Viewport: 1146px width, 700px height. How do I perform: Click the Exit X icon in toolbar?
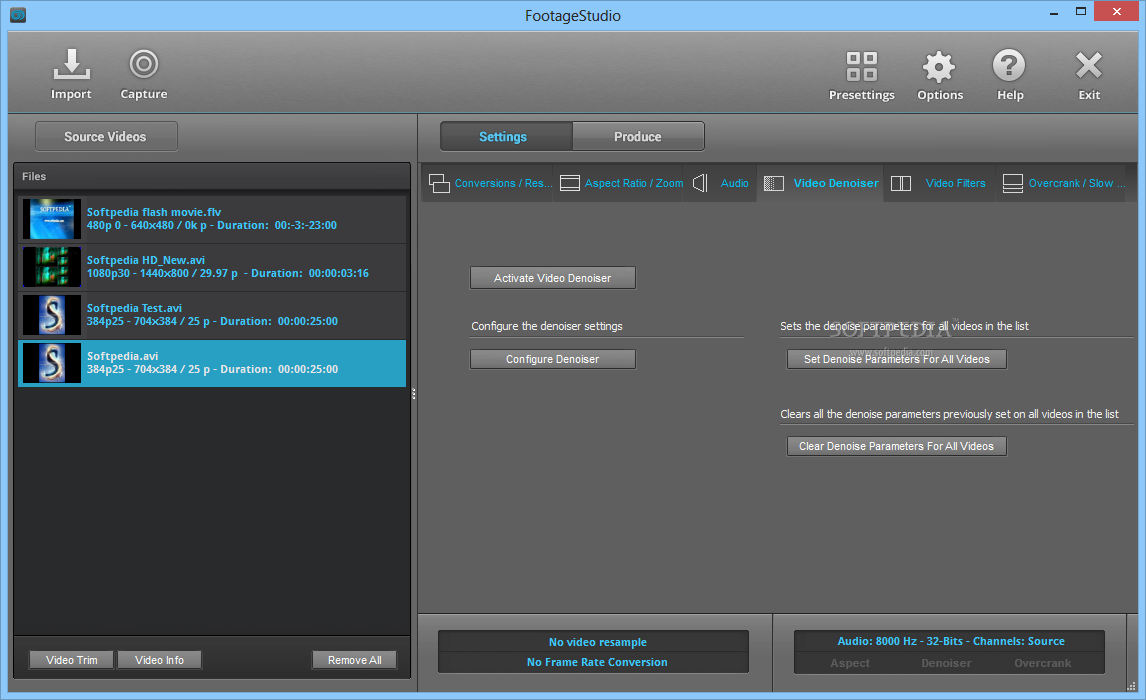(1089, 66)
